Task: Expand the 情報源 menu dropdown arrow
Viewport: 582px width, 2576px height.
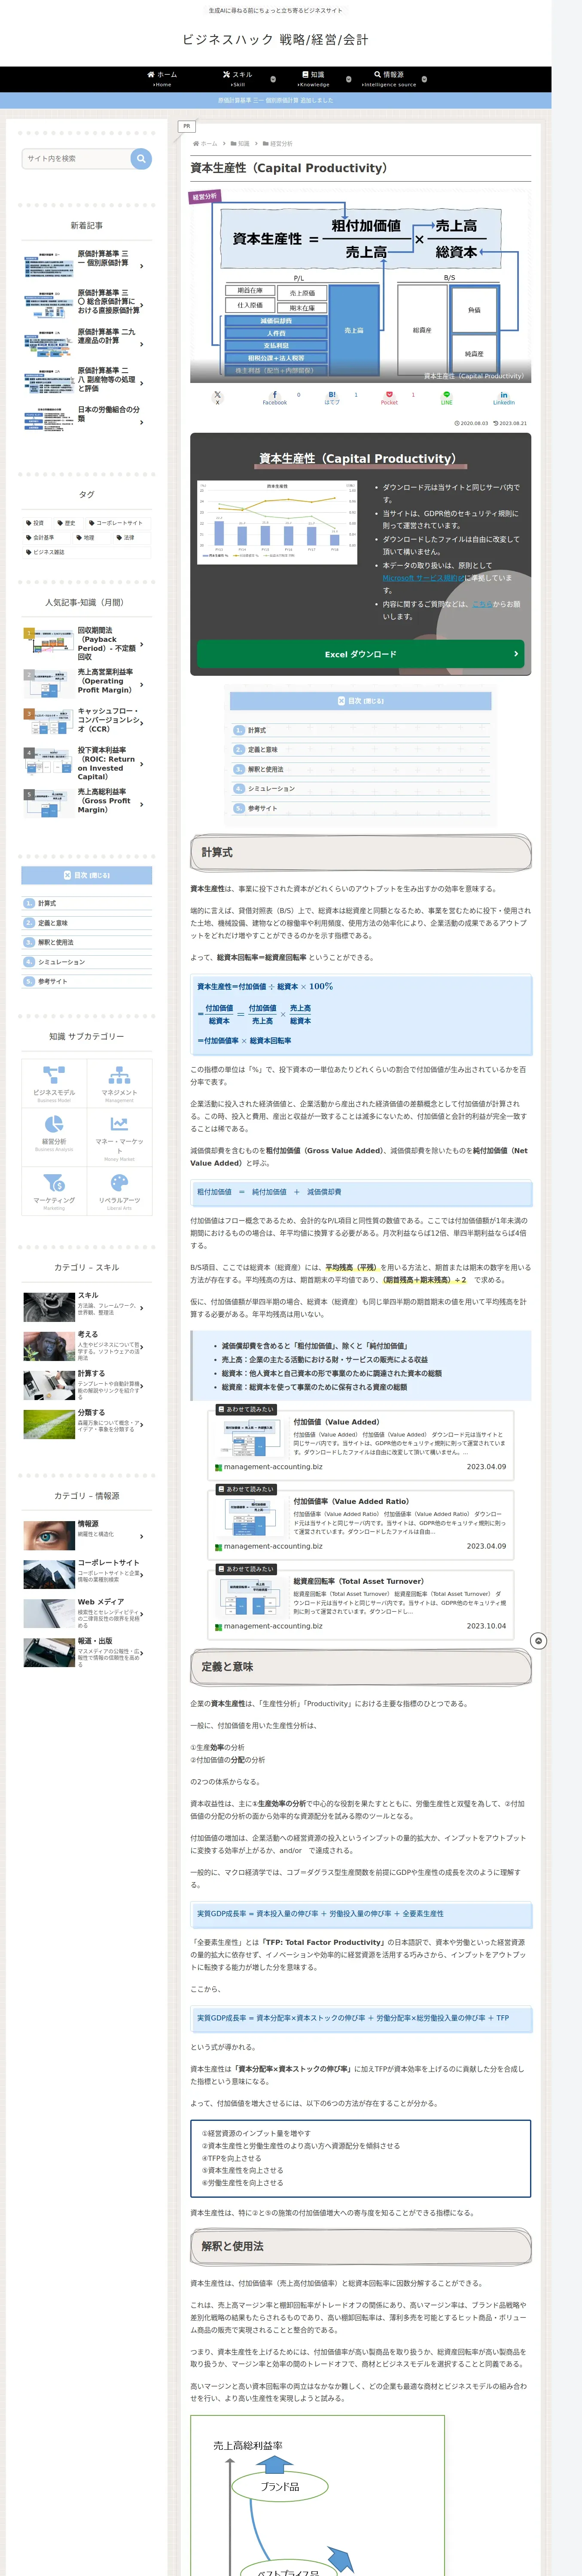Action: click(x=424, y=79)
